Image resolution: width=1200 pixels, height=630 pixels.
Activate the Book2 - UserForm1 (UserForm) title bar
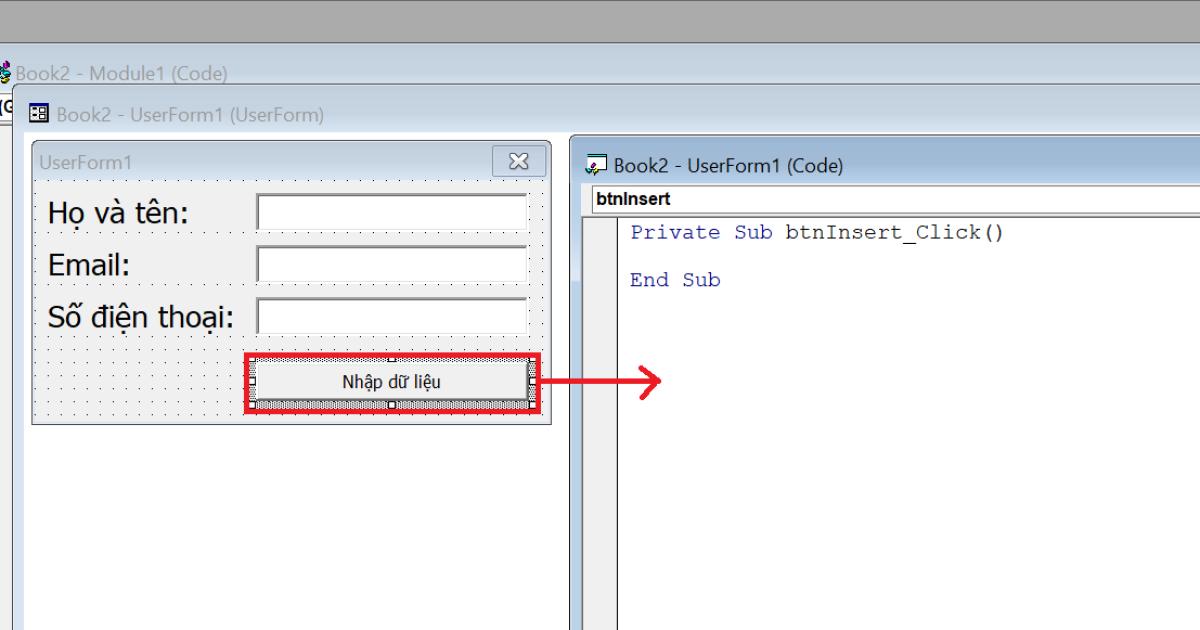click(x=200, y=114)
